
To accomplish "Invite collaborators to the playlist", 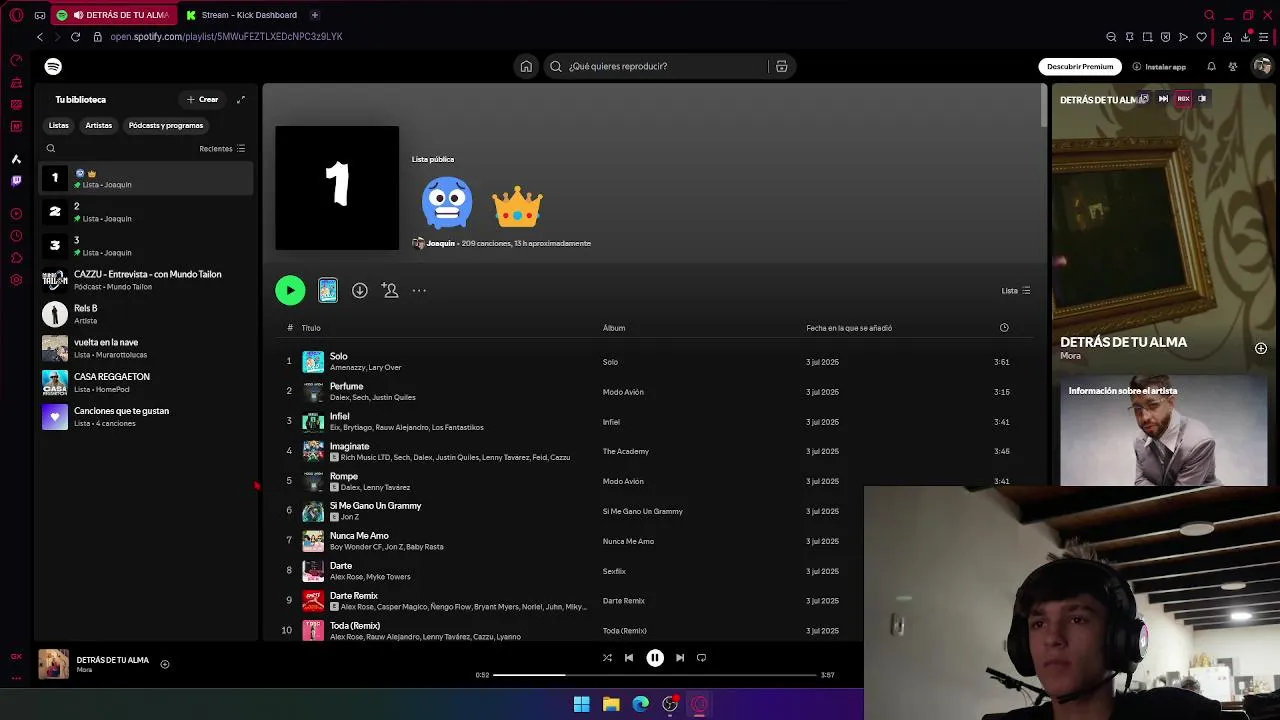I will (x=390, y=290).
